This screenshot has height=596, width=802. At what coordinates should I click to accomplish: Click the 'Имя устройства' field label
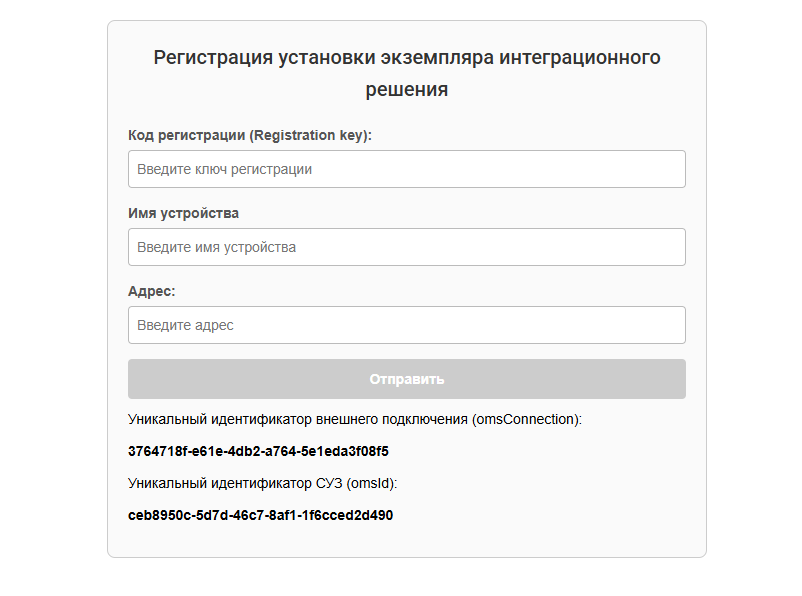[x=183, y=213]
